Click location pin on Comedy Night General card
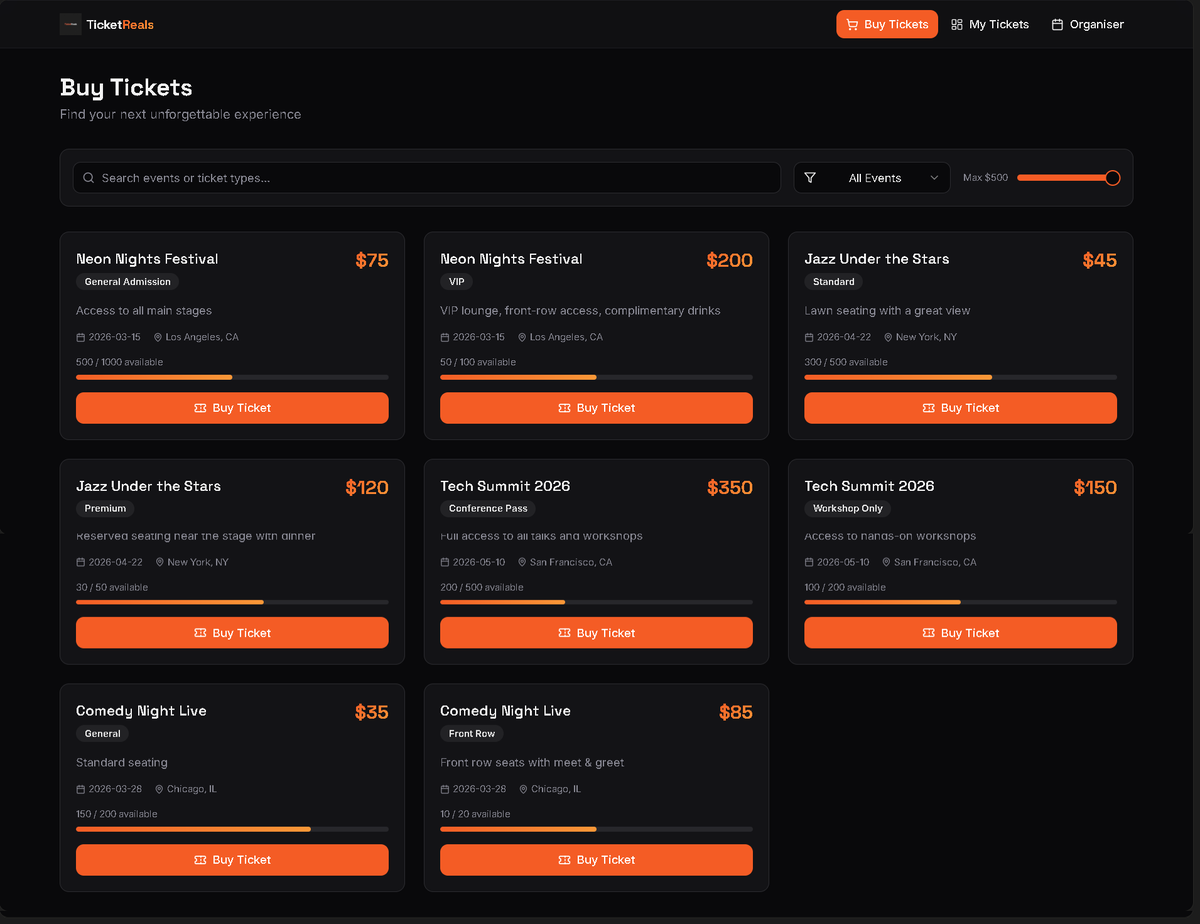This screenshot has width=1200, height=924. 160,789
